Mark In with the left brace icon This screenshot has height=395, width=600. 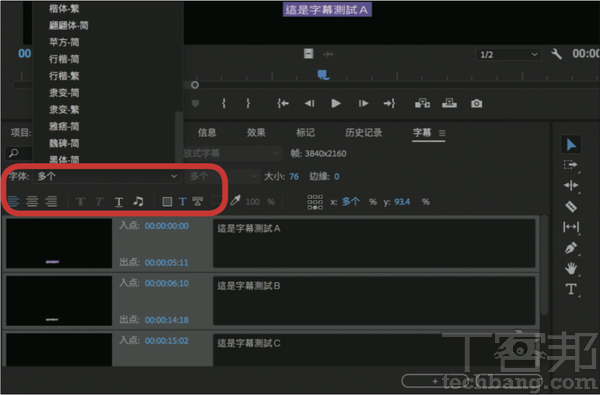coord(223,103)
